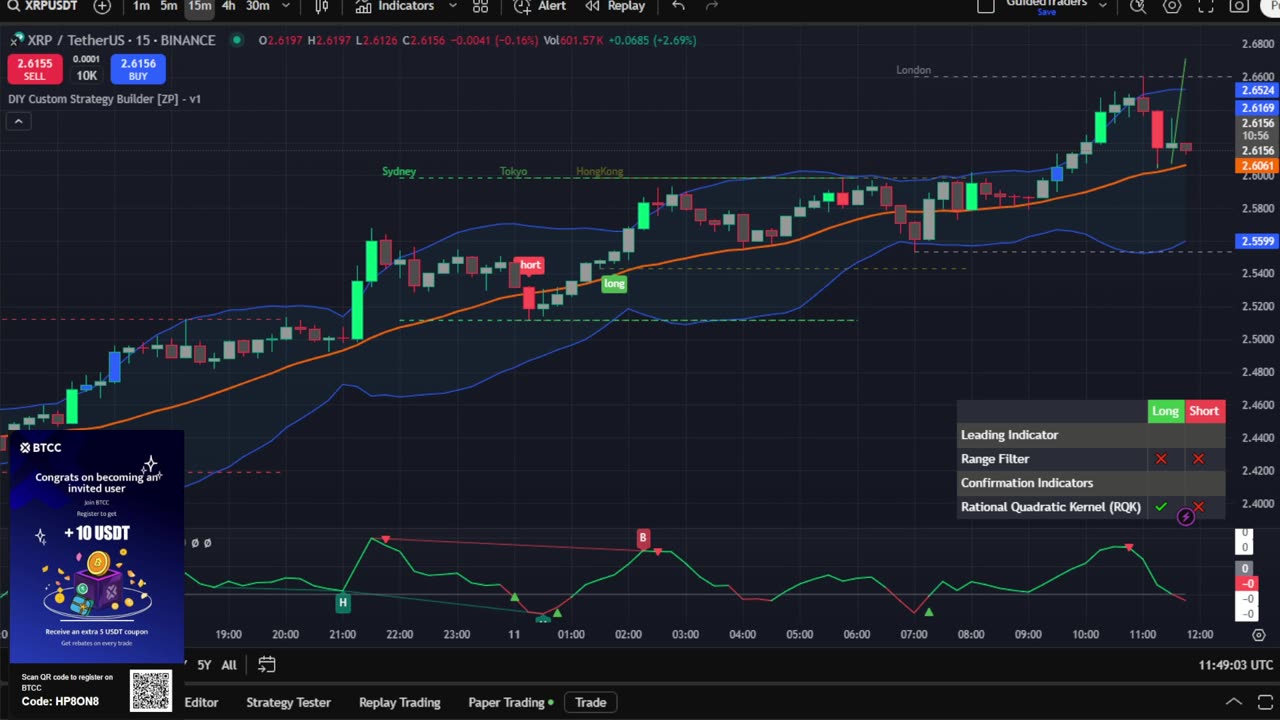Collapse the indicator legend with chevron
The width and height of the screenshot is (1280, 720).
18,121
